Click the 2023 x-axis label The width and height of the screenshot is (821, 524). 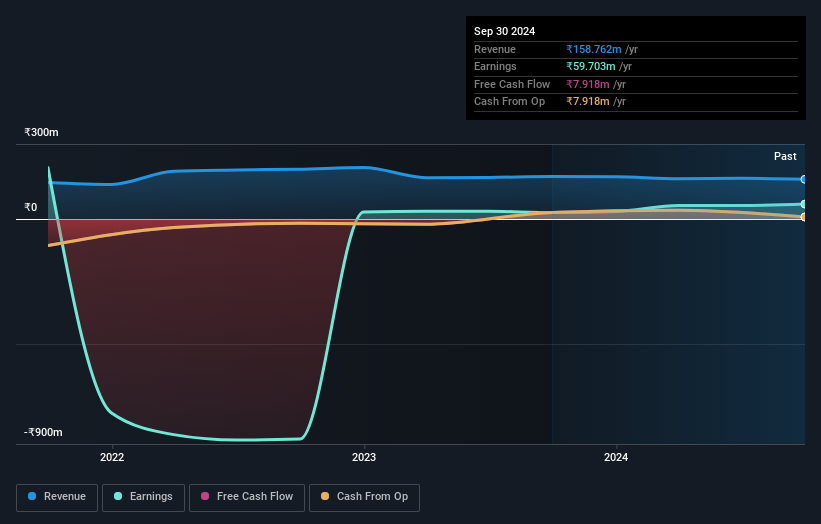click(x=364, y=458)
